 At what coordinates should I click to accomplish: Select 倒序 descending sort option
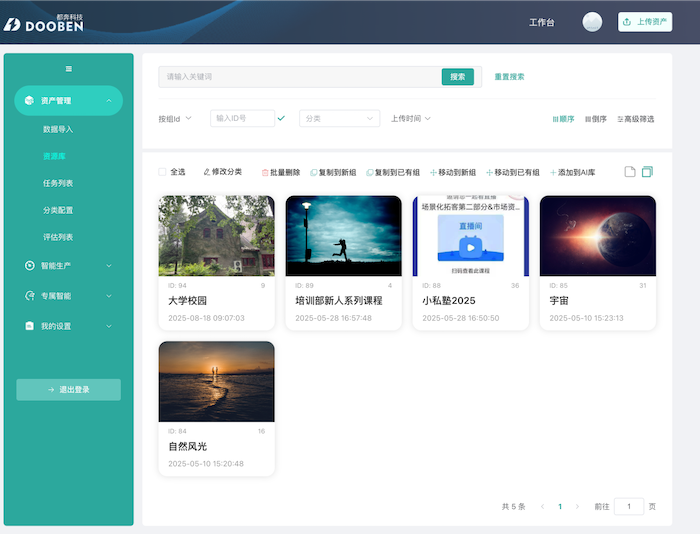(x=596, y=119)
